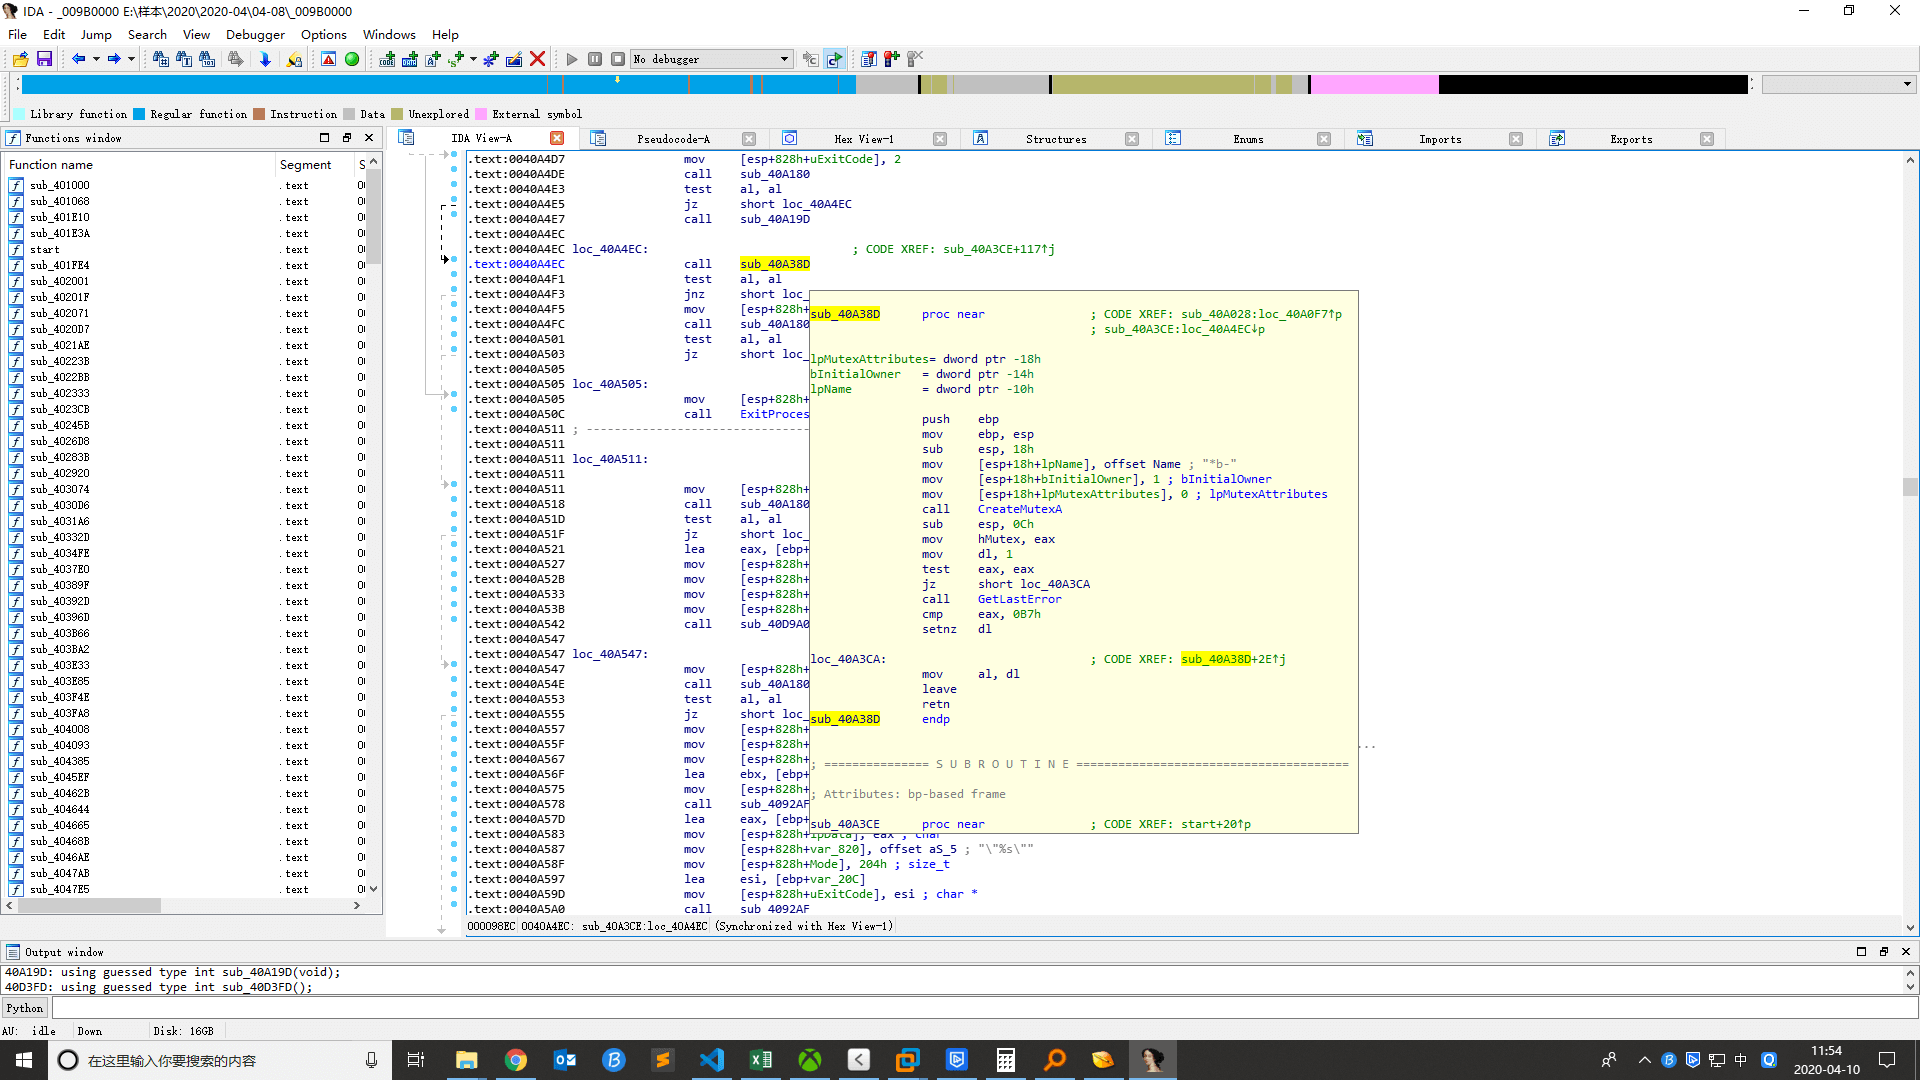Open Visual Studio Code from the taskbar
1920x1080 pixels.
pyautogui.click(x=712, y=1060)
